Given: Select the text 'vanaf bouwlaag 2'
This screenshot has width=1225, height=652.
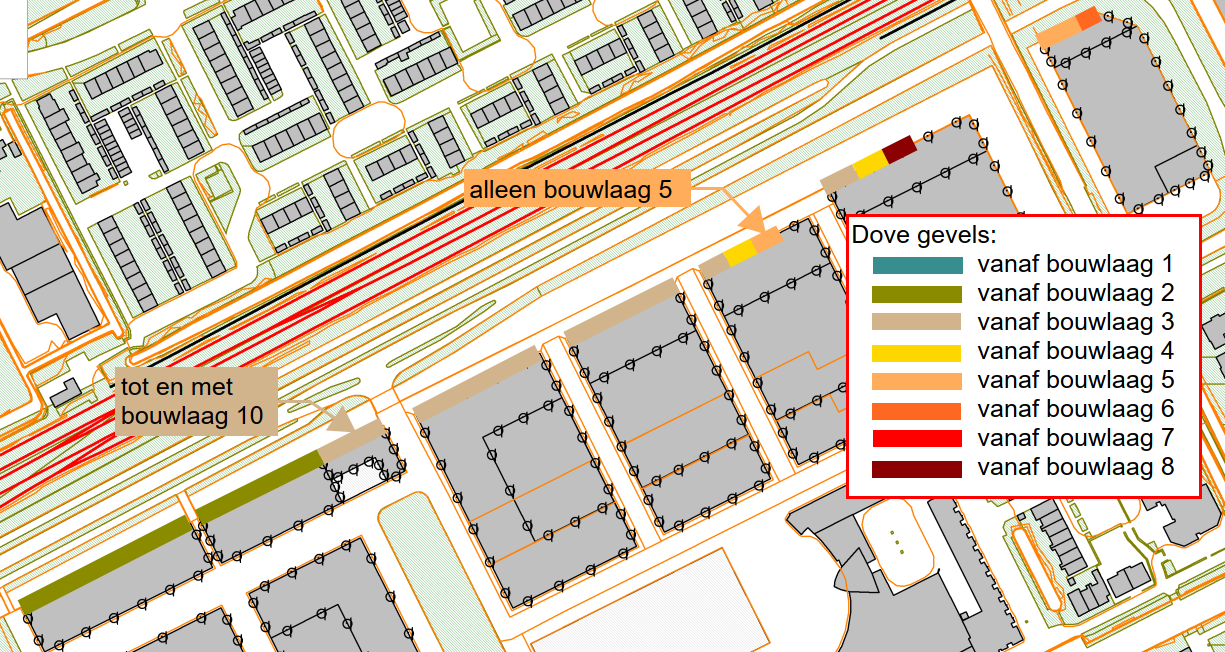Looking at the screenshot, I should [1076, 294].
